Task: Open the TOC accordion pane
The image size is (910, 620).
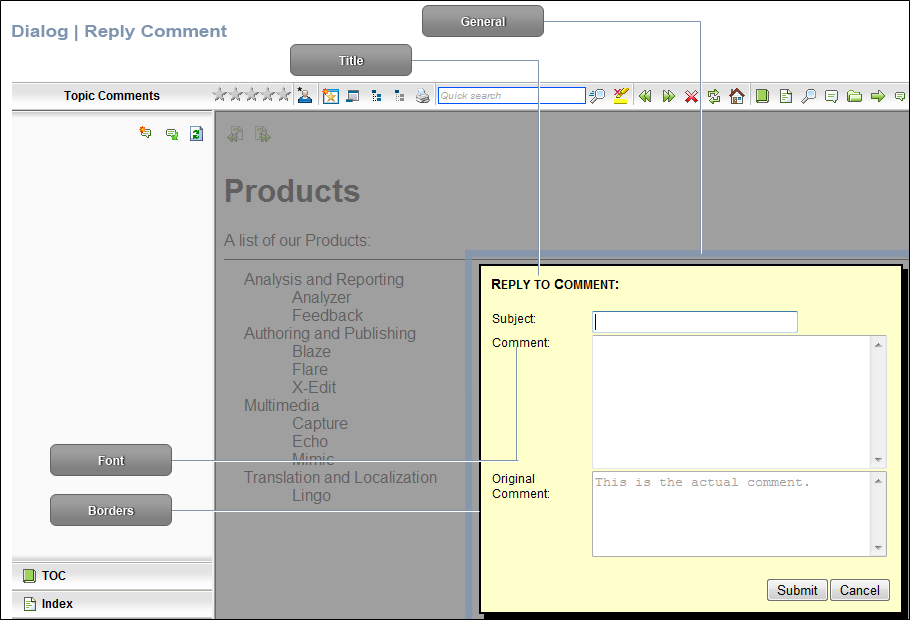Action: 112,576
